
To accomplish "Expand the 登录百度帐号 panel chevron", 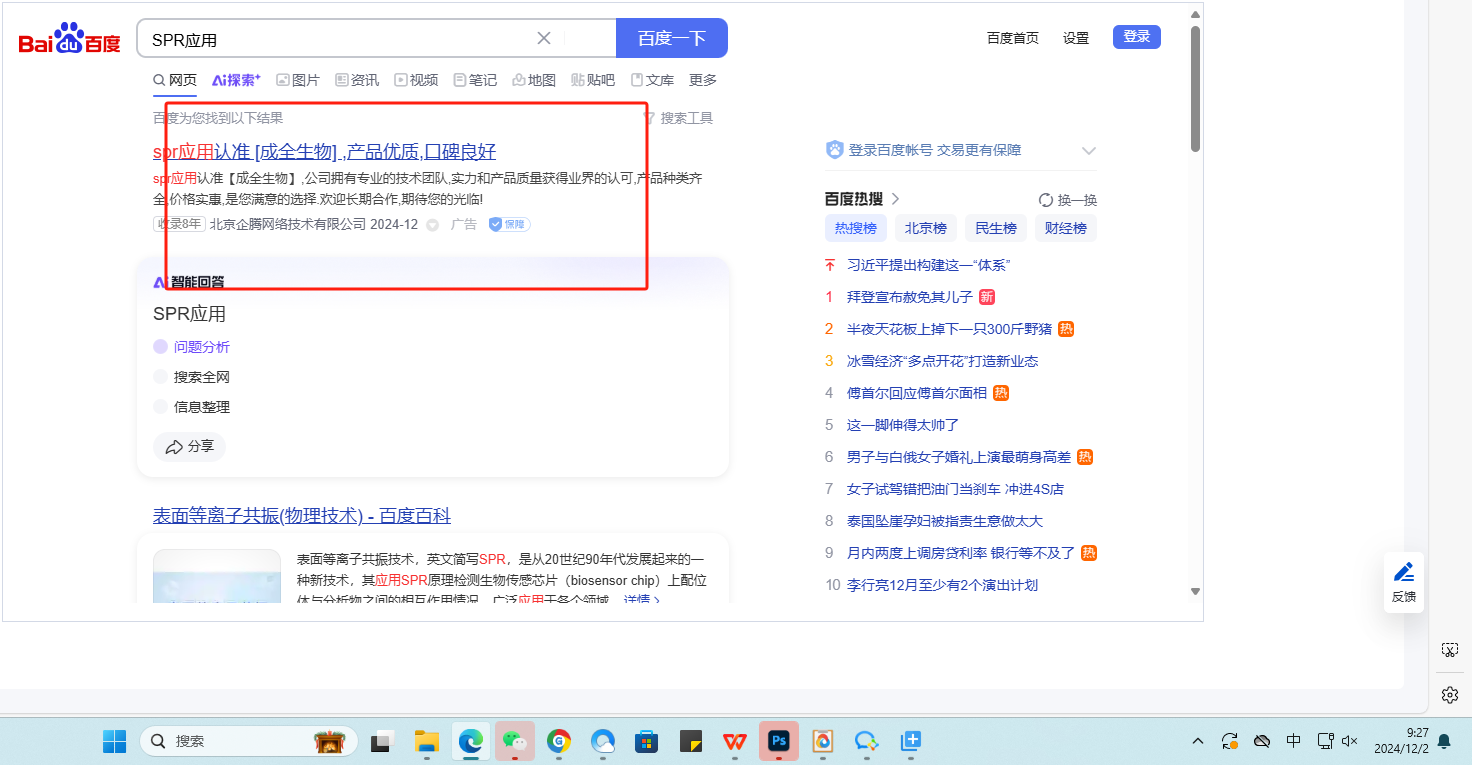I will (x=1089, y=151).
